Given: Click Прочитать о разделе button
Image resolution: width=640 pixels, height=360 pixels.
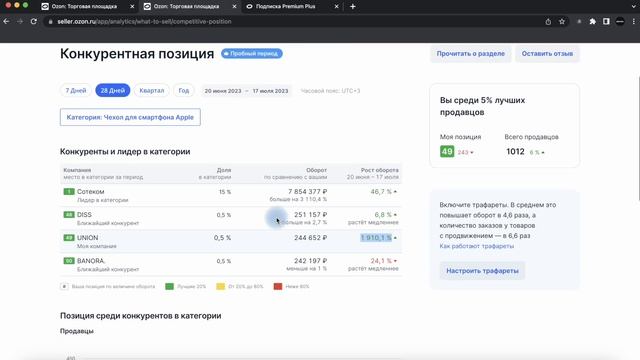Looking at the screenshot, I should tap(471, 53).
